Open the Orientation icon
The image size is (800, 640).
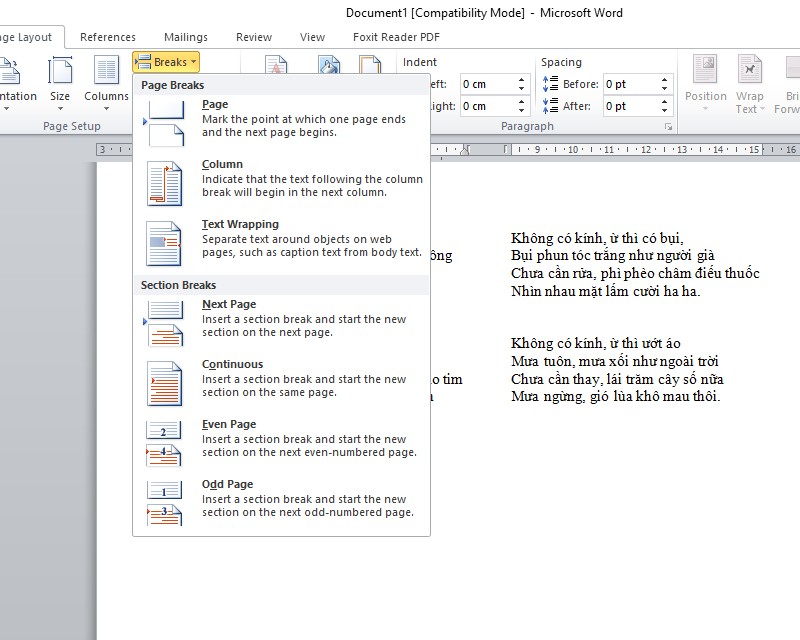9,70
